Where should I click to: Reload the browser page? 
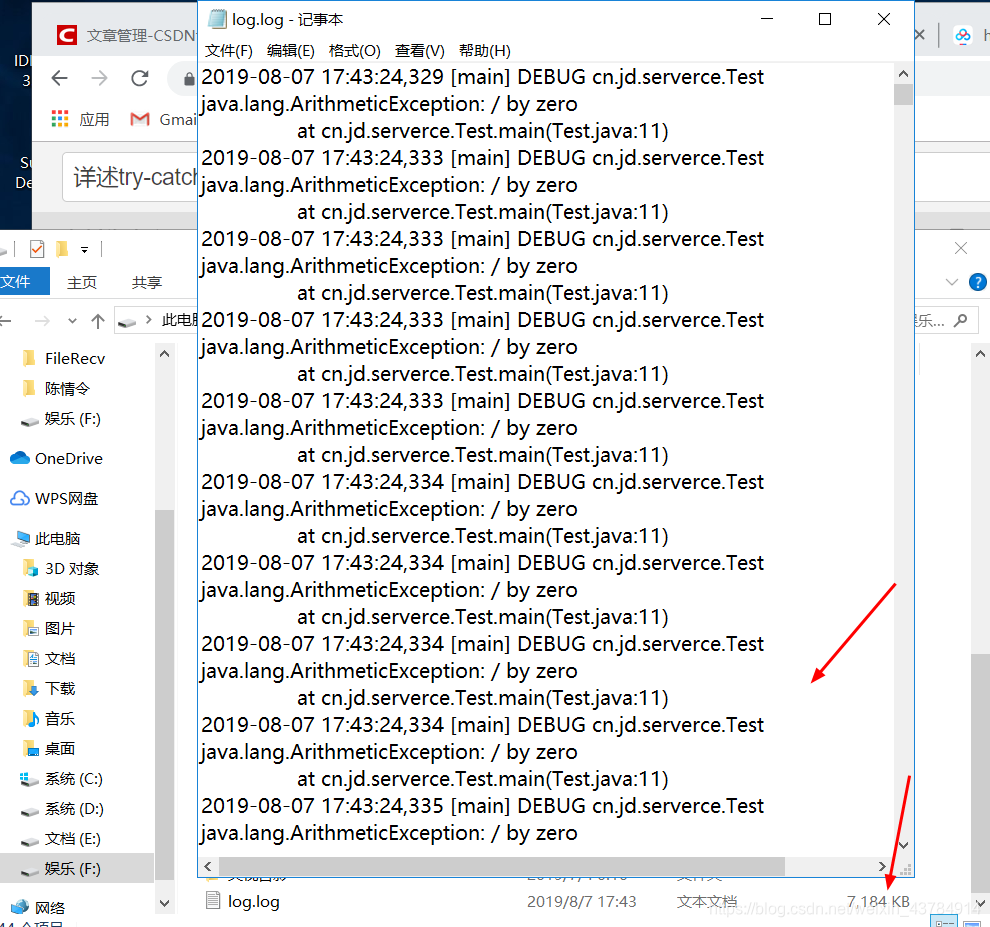pyautogui.click(x=140, y=78)
